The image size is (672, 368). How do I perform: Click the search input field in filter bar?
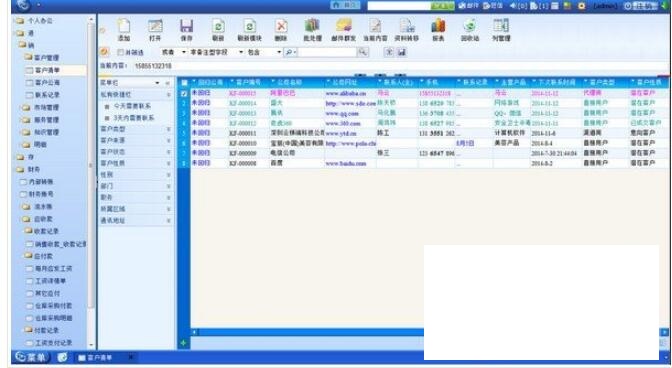click(x=327, y=52)
